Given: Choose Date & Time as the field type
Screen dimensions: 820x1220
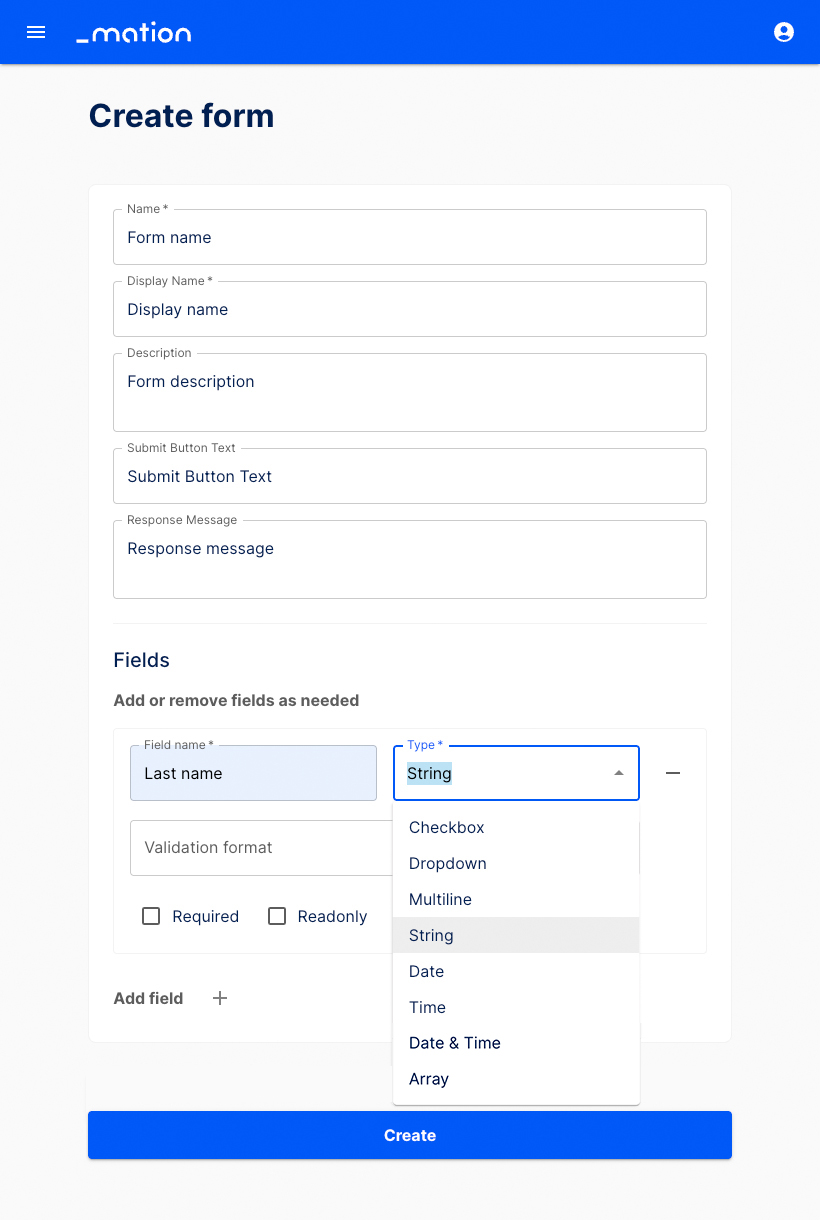Looking at the screenshot, I should click(x=454, y=1043).
